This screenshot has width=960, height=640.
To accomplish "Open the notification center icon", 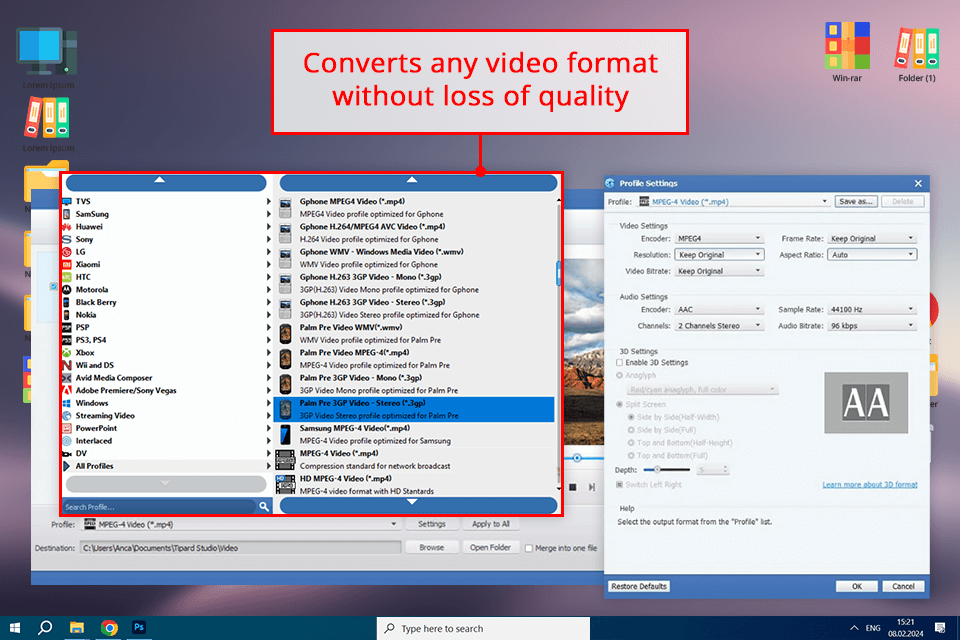I will (940, 628).
